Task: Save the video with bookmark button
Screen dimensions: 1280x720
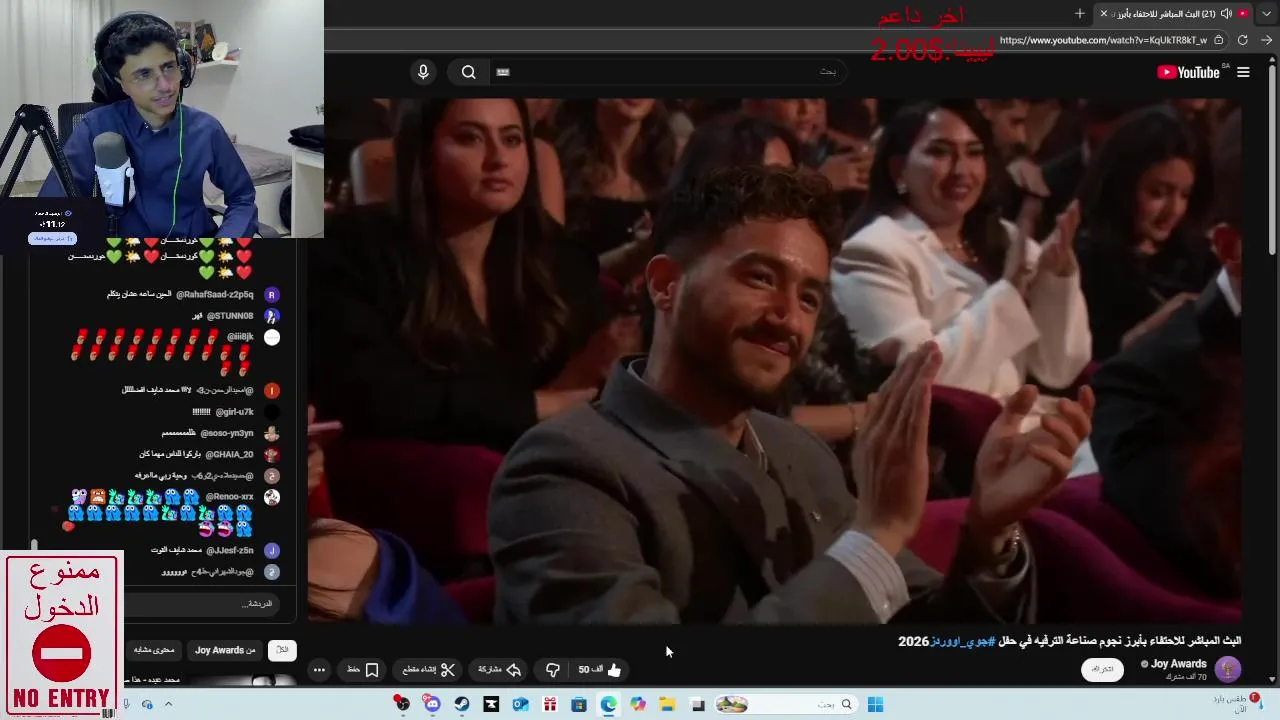Action: (363, 670)
